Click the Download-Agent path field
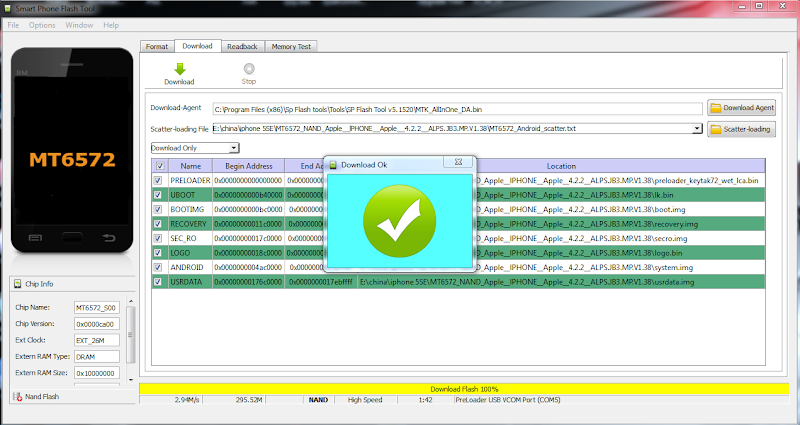800x425 pixels. click(458, 109)
